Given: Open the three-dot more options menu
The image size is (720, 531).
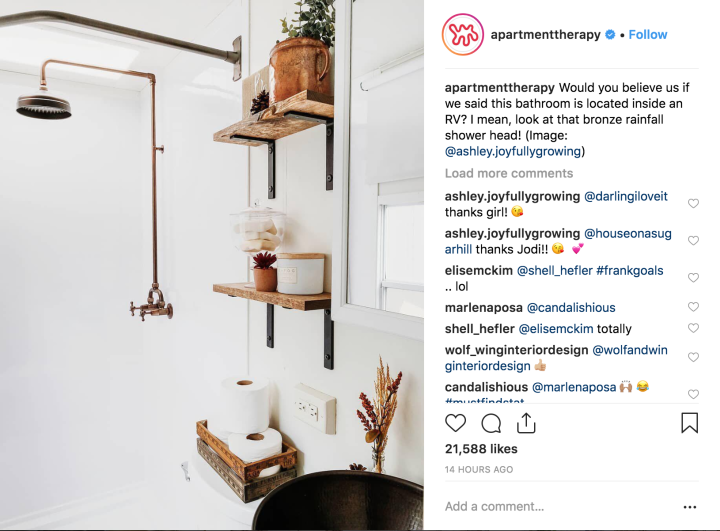Looking at the screenshot, I should pos(690,507).
